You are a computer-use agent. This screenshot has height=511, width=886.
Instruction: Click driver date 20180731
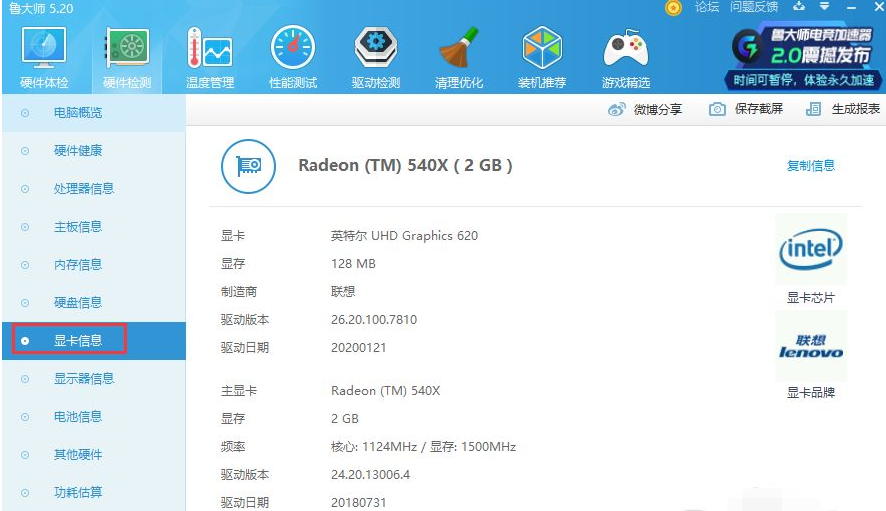358,503
